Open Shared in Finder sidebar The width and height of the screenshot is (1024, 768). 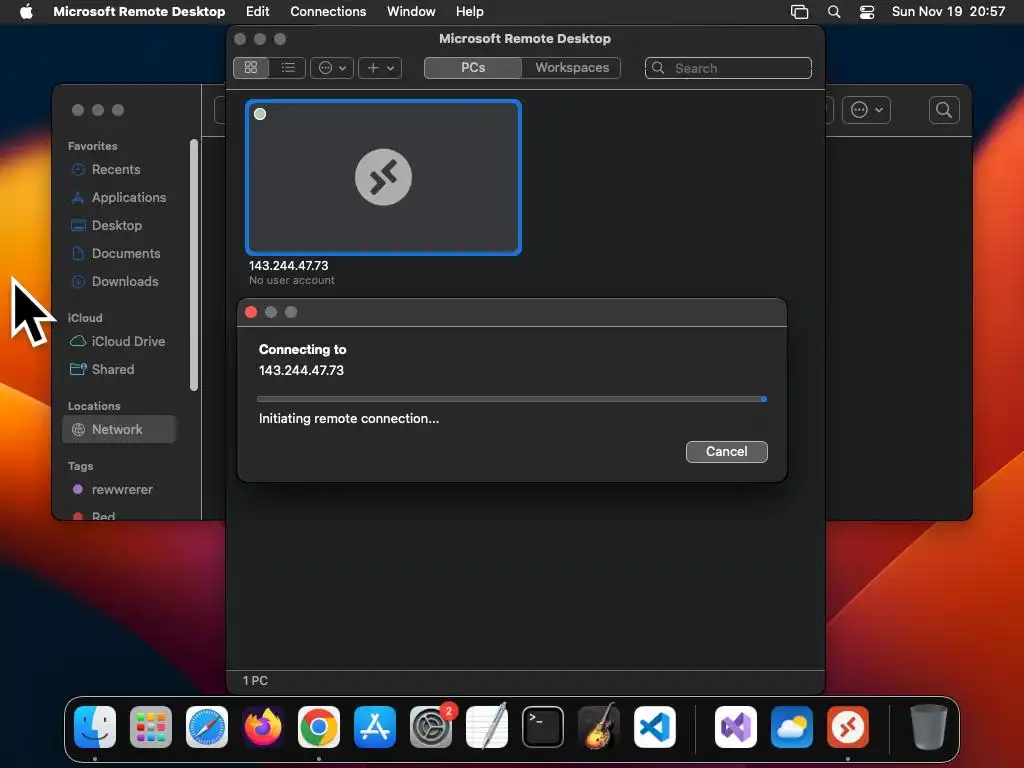pos(119,370)
